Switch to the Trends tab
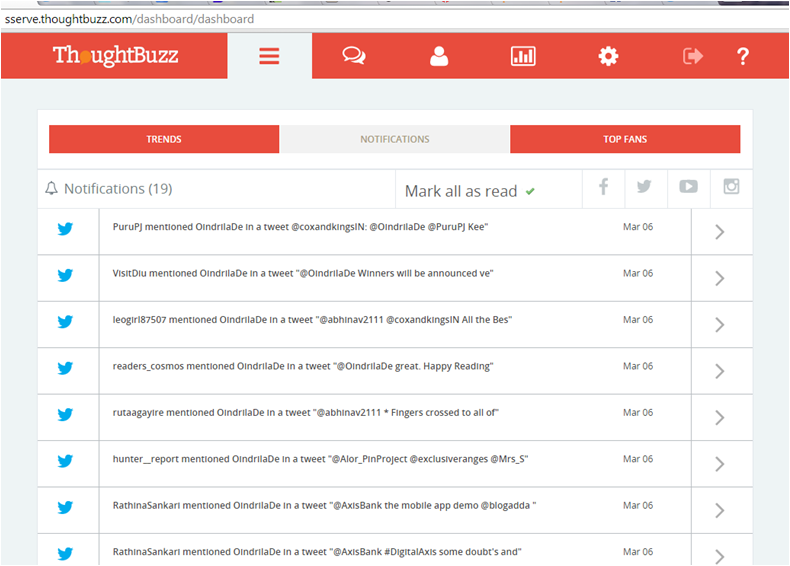Screen dimensions: 790x566 164,139
